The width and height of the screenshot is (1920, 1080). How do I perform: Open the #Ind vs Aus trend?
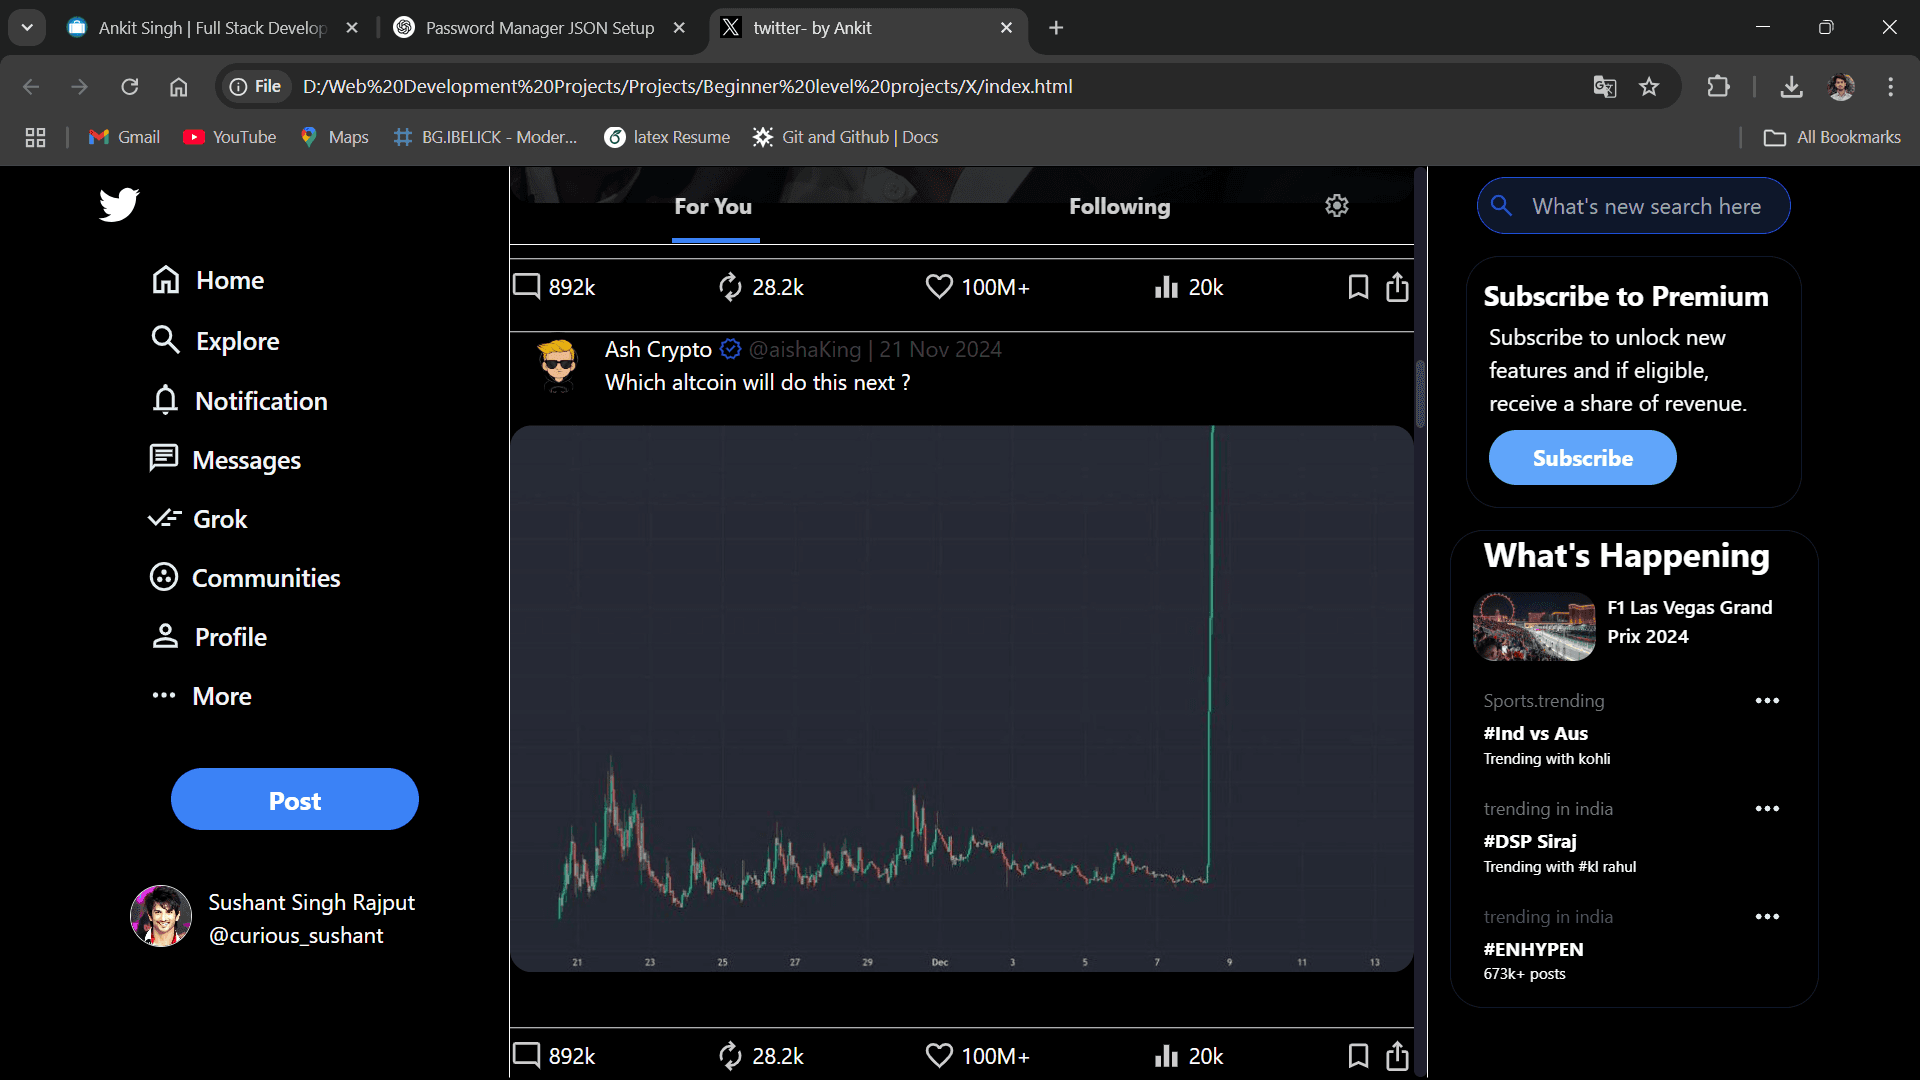click(1535, 733)
